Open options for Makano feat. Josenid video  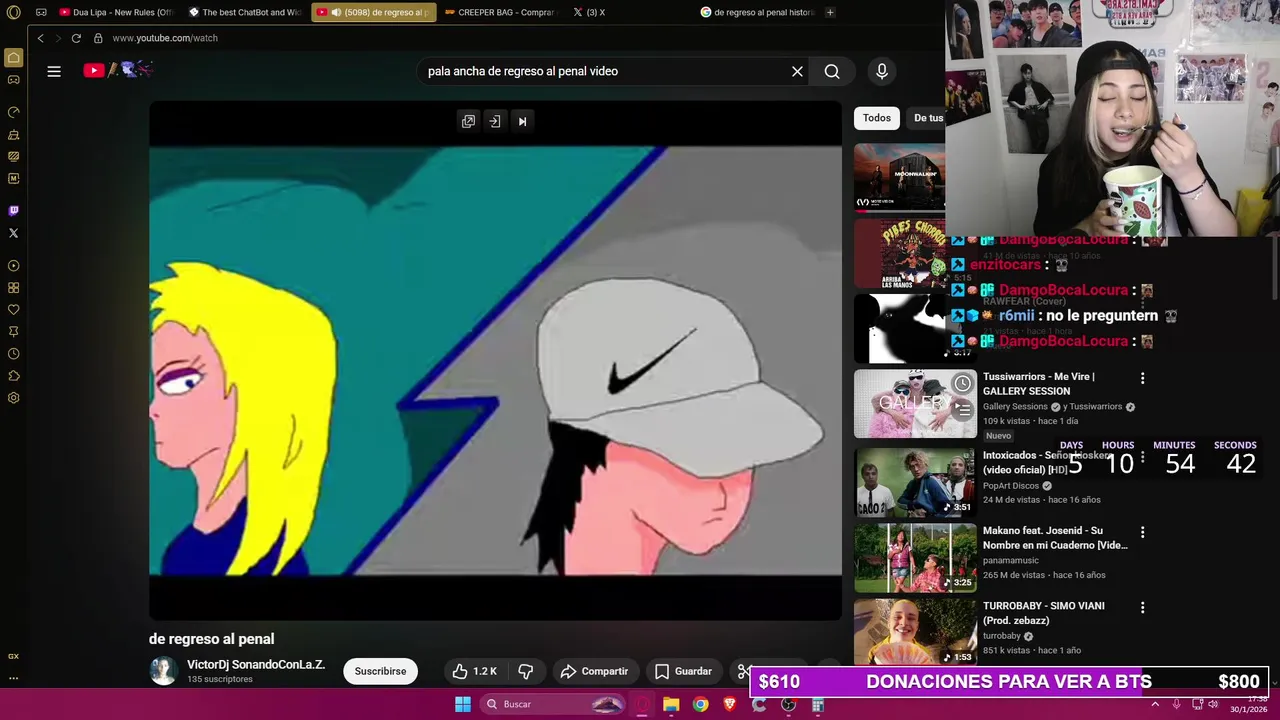1142,532
